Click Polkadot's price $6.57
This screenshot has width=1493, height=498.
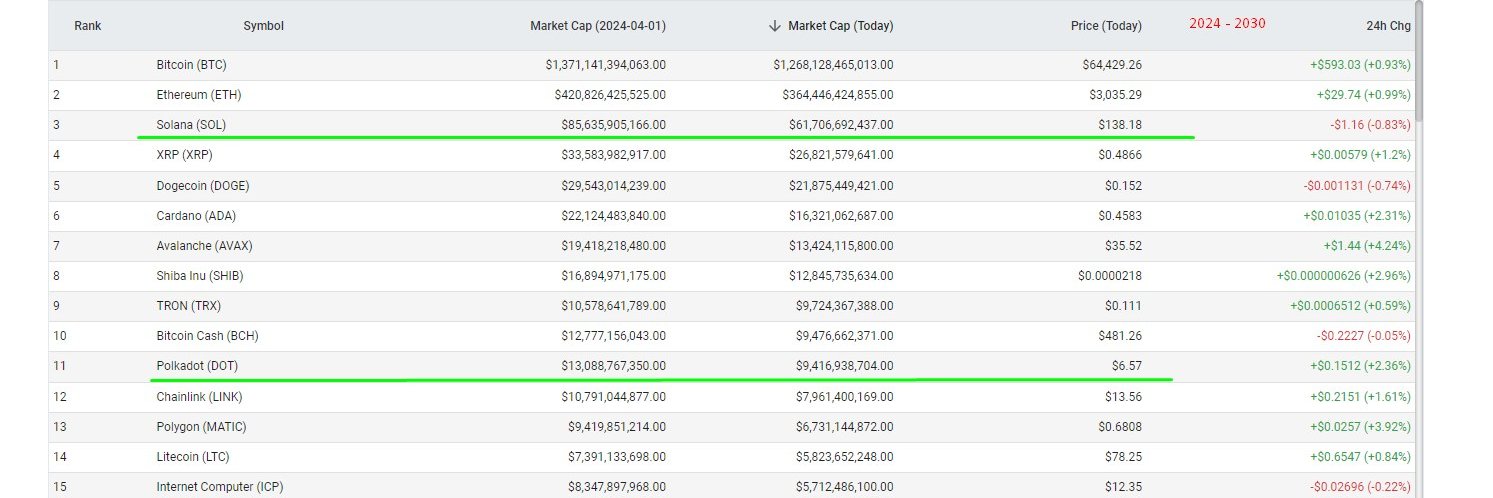click(1127, 366)
